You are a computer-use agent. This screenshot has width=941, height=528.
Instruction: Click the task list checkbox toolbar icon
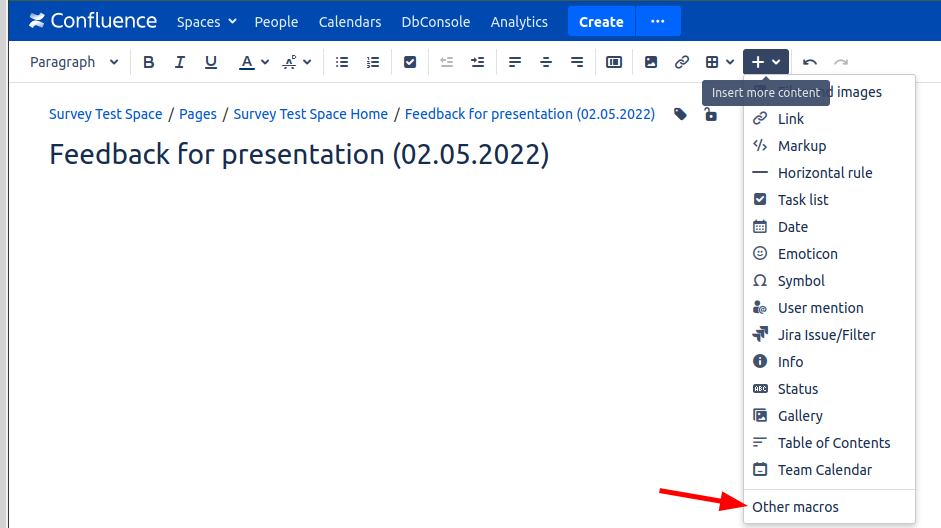click(x=410, y=62)
